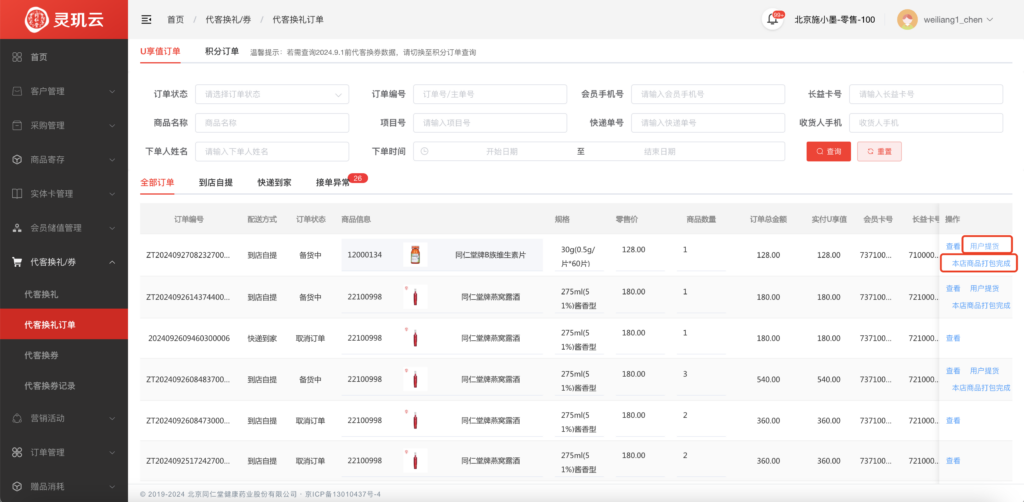Screen dimensions: 1024x502
Task: Open the notification bell icon
Action: point(773,20)
